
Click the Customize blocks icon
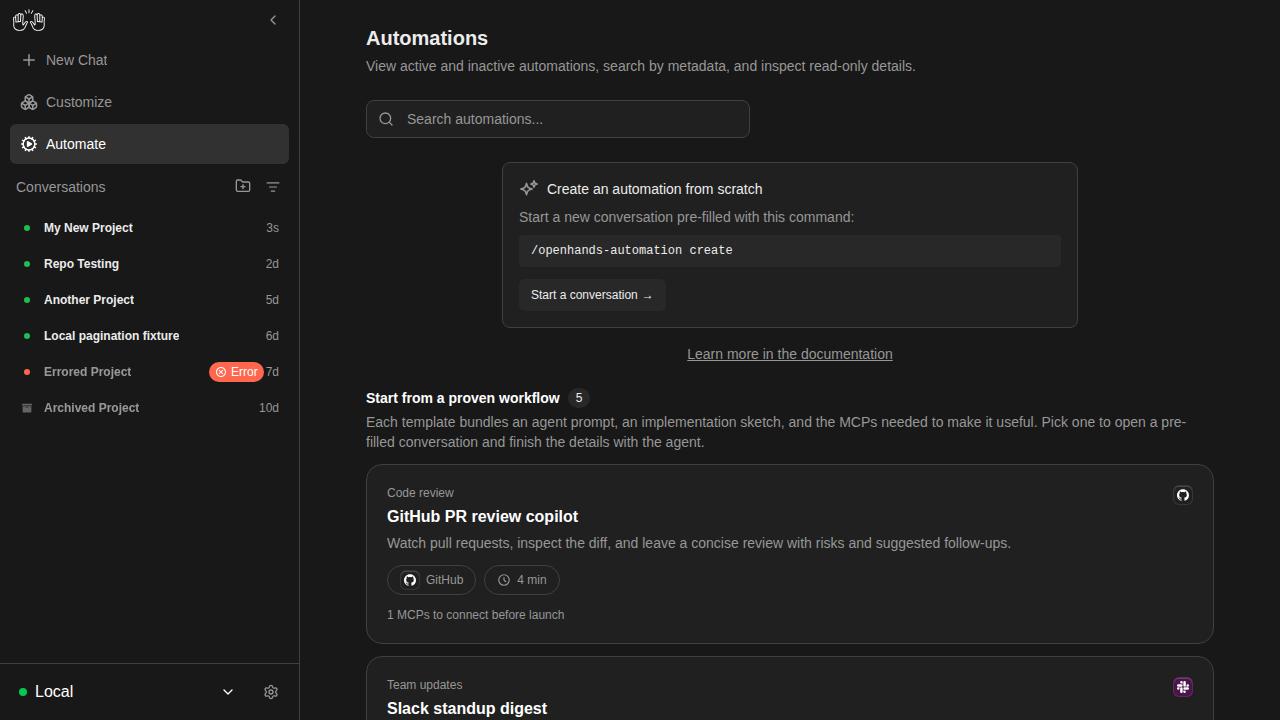coord(29,102)
